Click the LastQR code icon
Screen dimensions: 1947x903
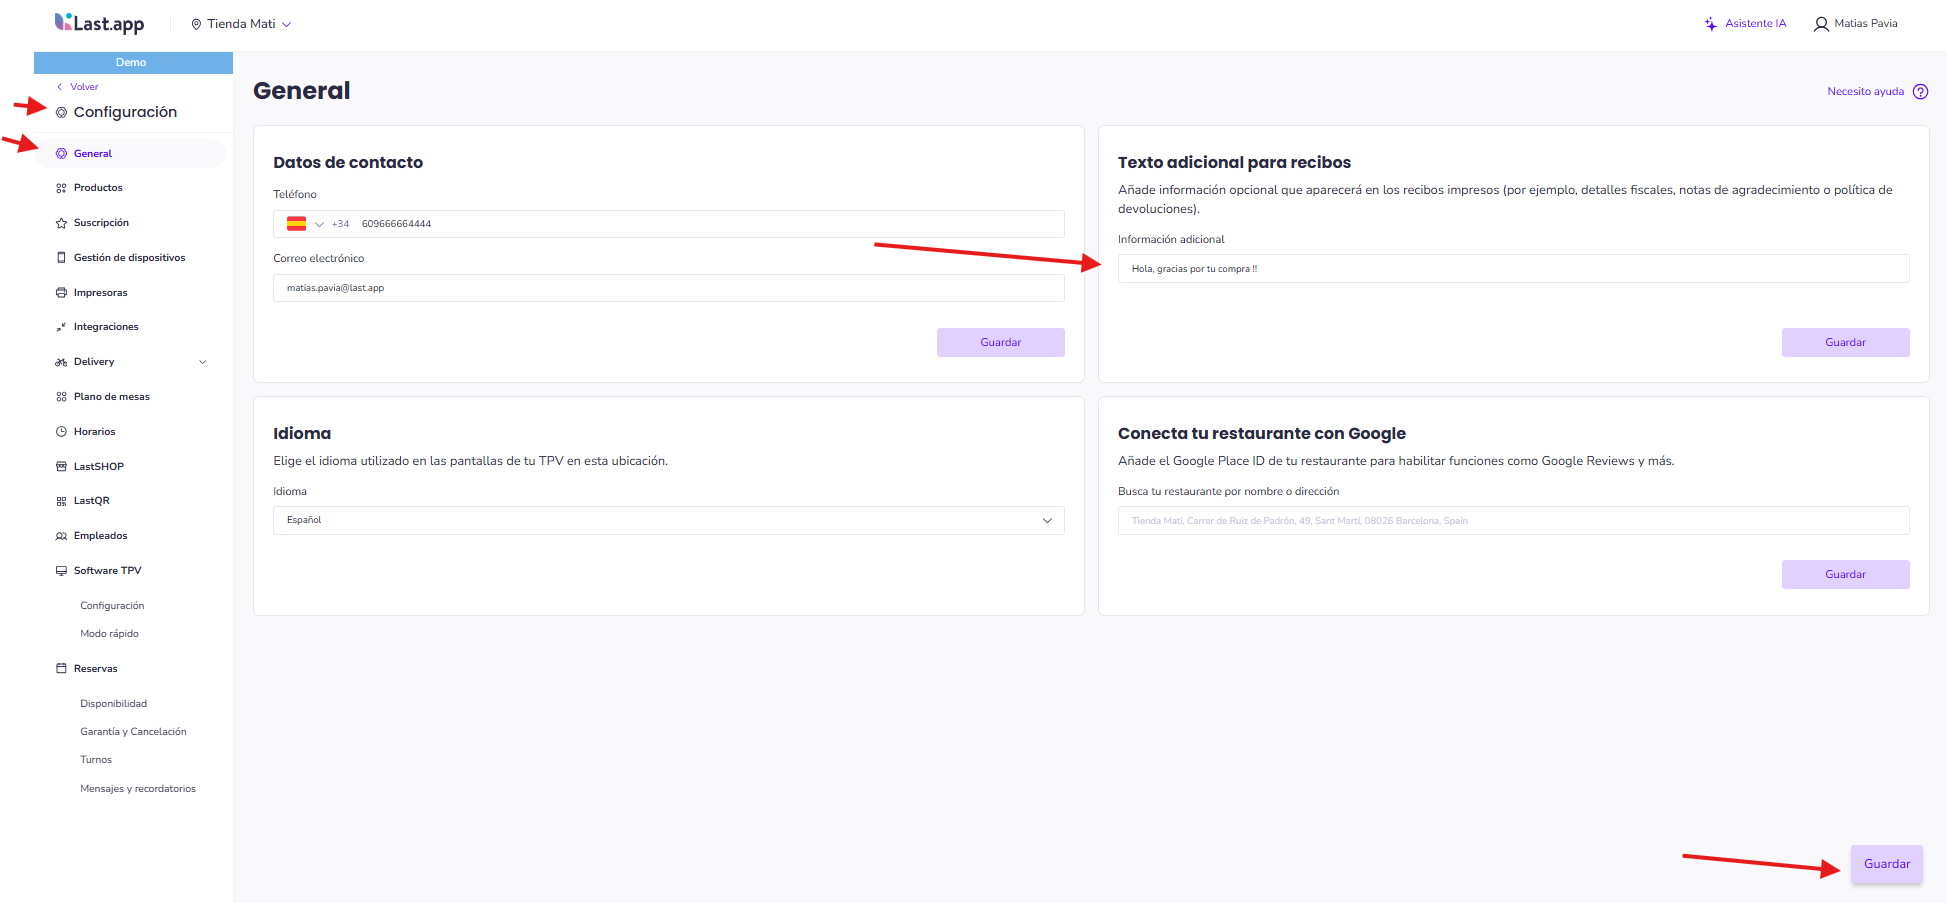pos(61,501)
